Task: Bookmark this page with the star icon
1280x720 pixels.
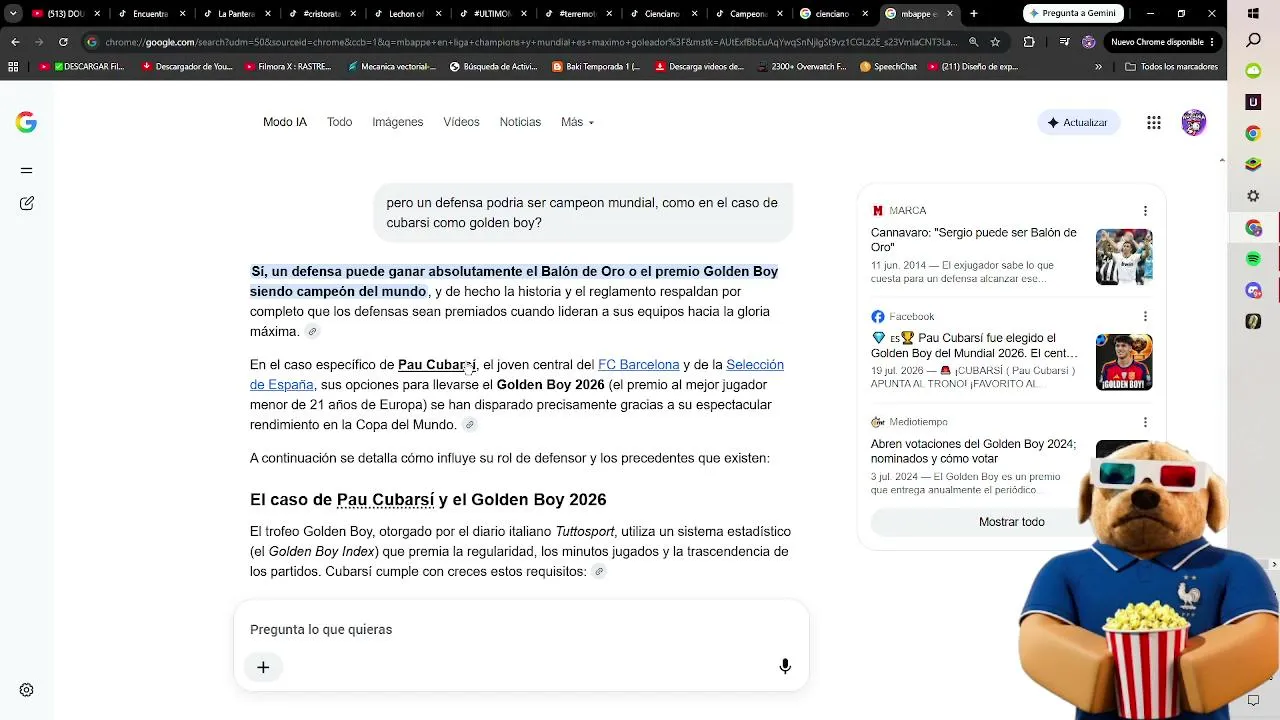Action: tap(995, 42)
